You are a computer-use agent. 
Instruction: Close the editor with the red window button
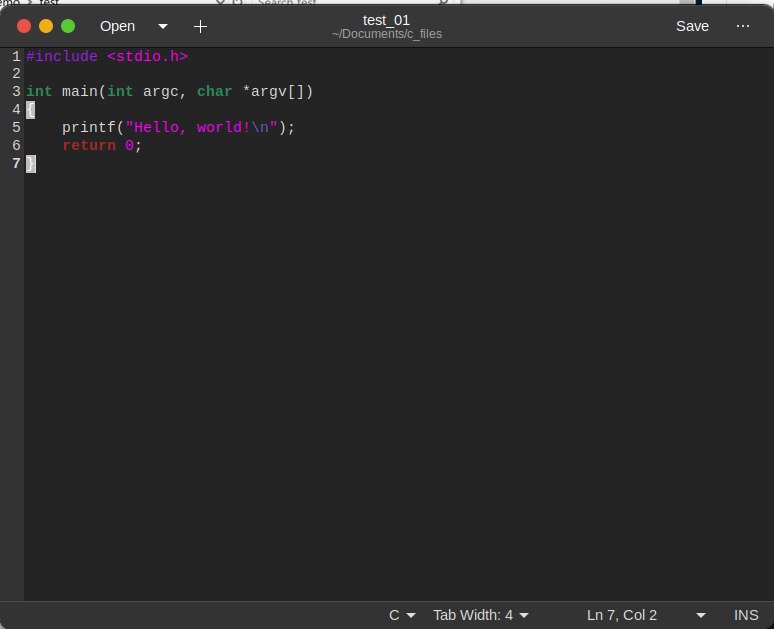[x=24, y=26]
